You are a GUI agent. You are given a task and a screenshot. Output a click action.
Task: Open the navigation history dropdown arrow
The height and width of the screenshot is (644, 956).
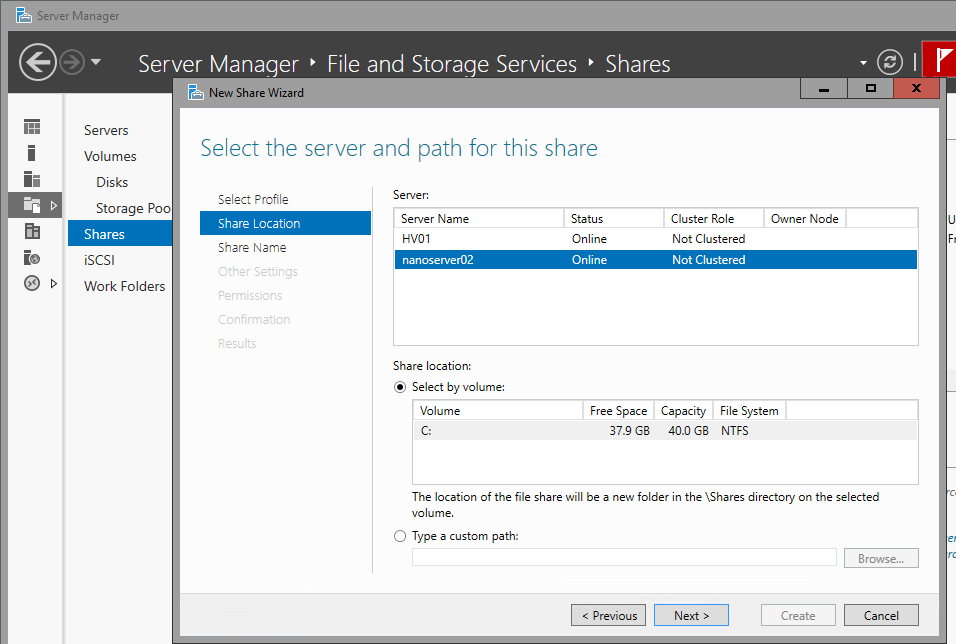click(96, 63)
